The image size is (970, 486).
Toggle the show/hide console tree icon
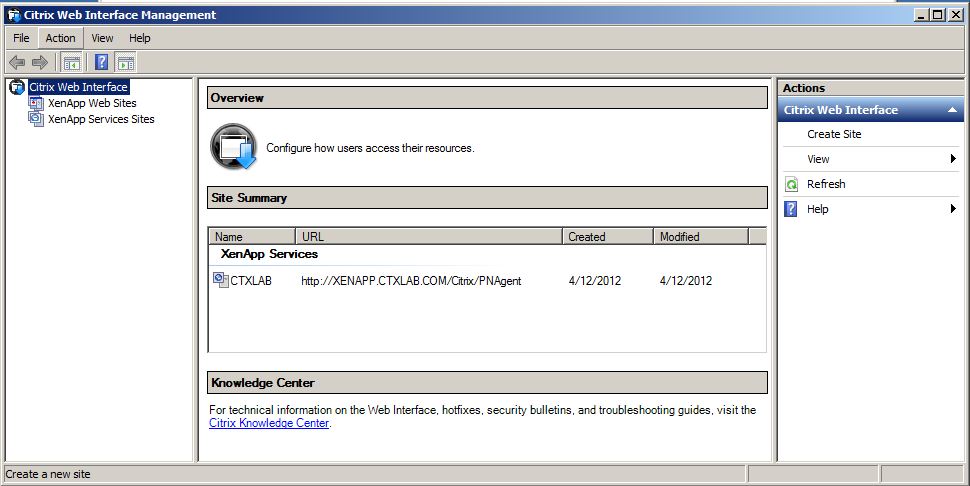pos(72,62)
